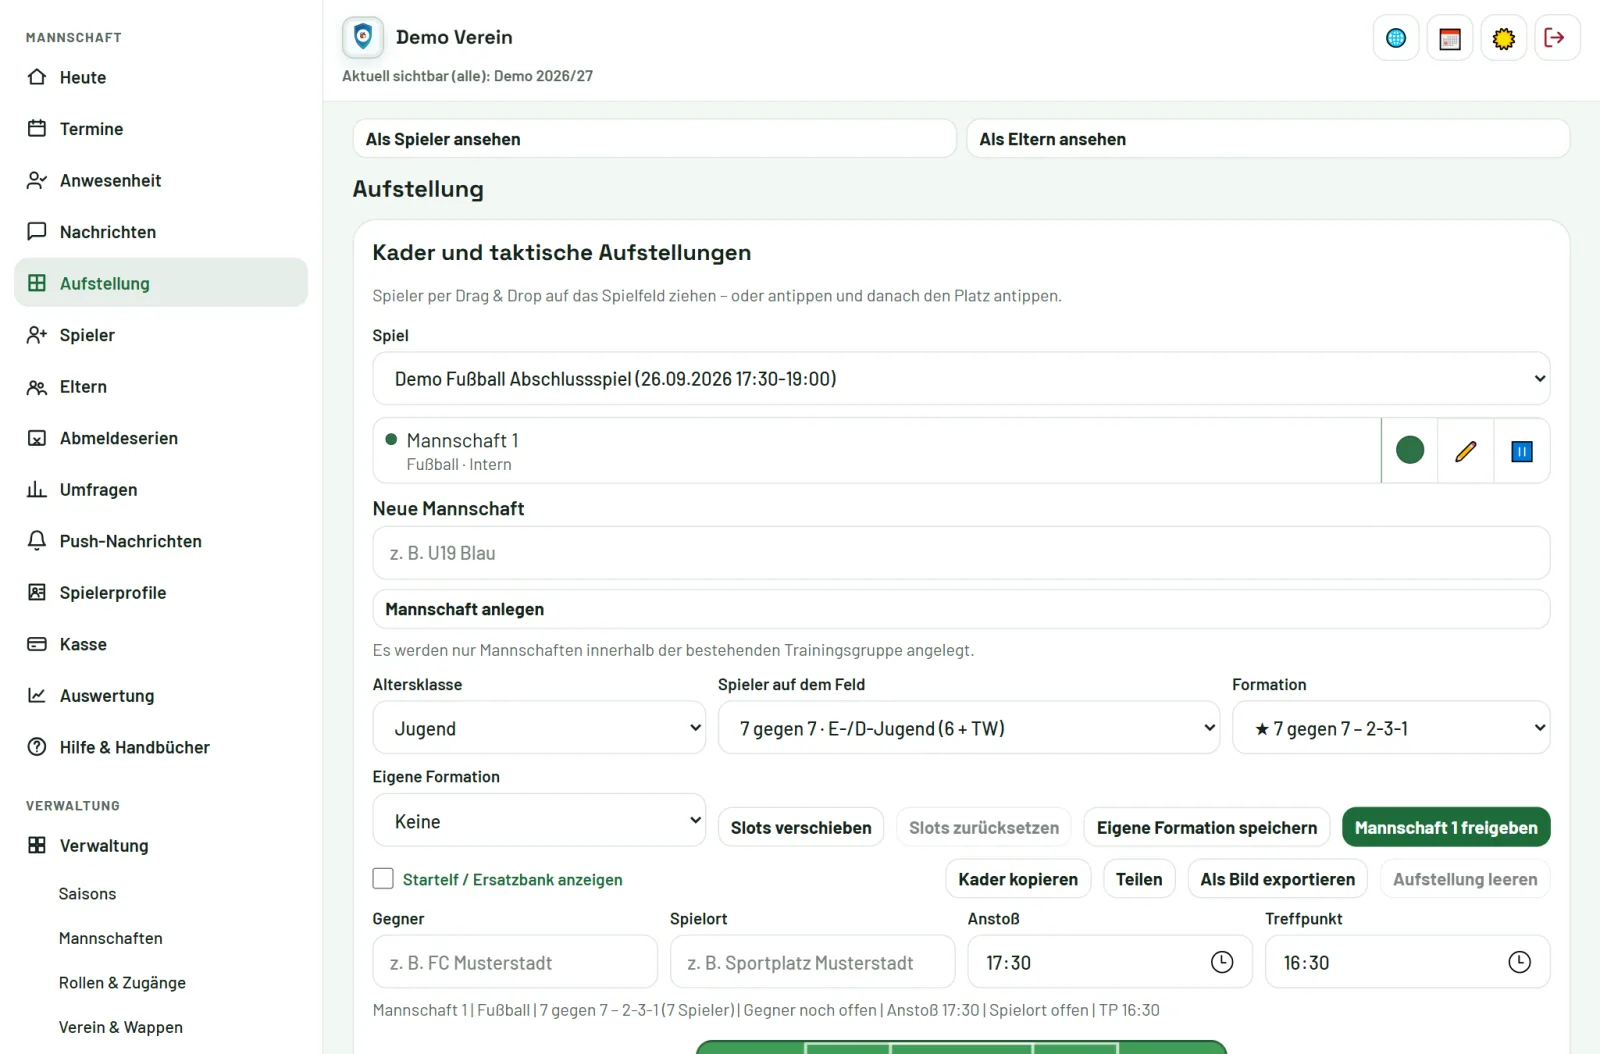Click Eigene Formation speichern

[1207, 827]
